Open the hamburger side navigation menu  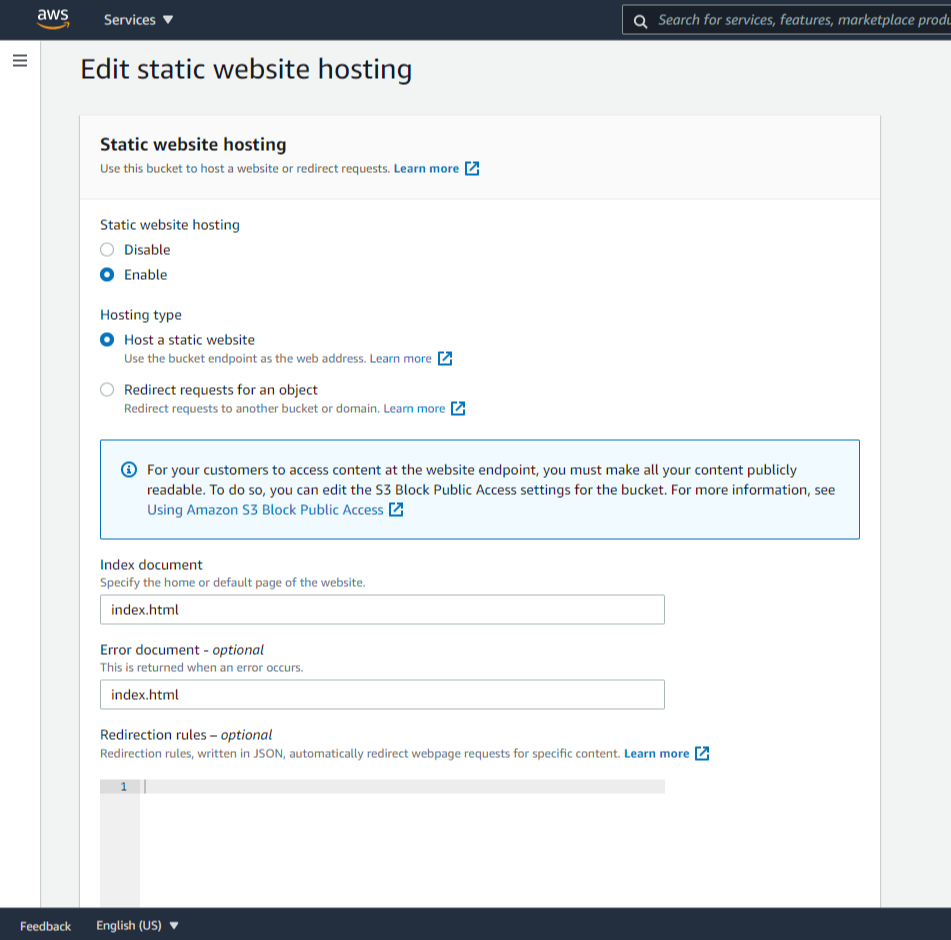pos(20,61)
